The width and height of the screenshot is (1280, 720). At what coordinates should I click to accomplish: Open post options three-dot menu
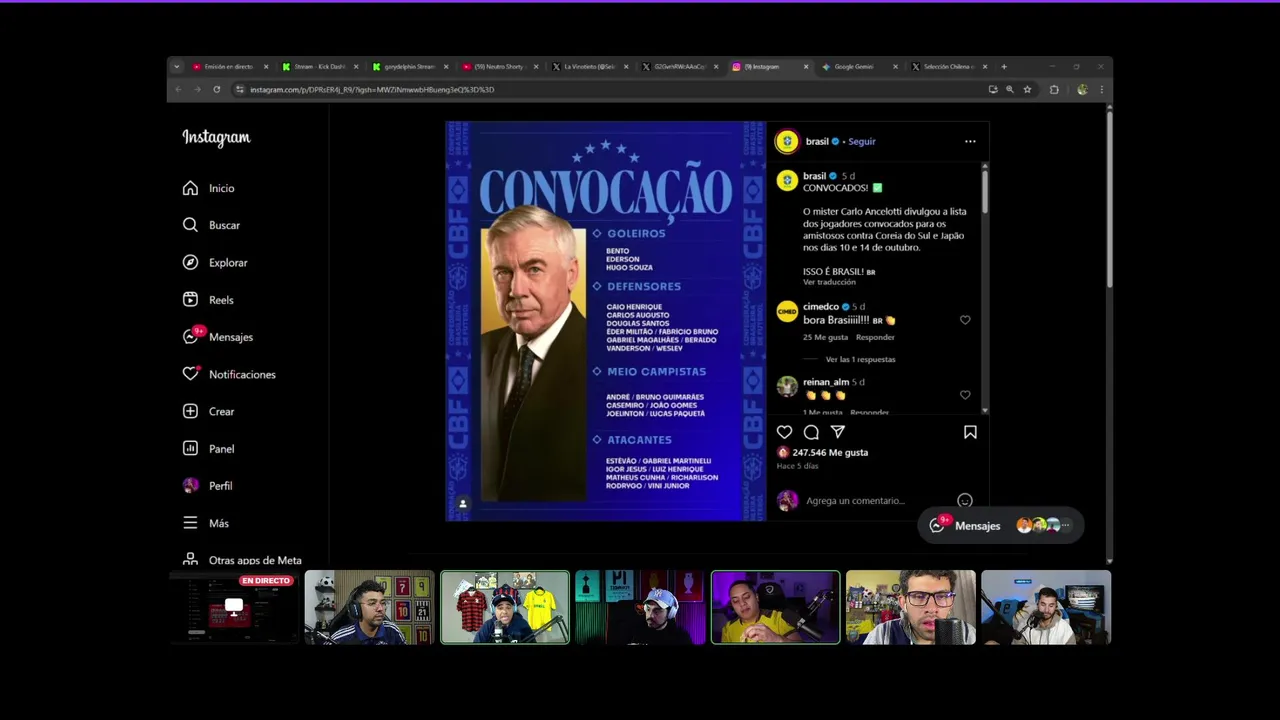click(970, 141)
